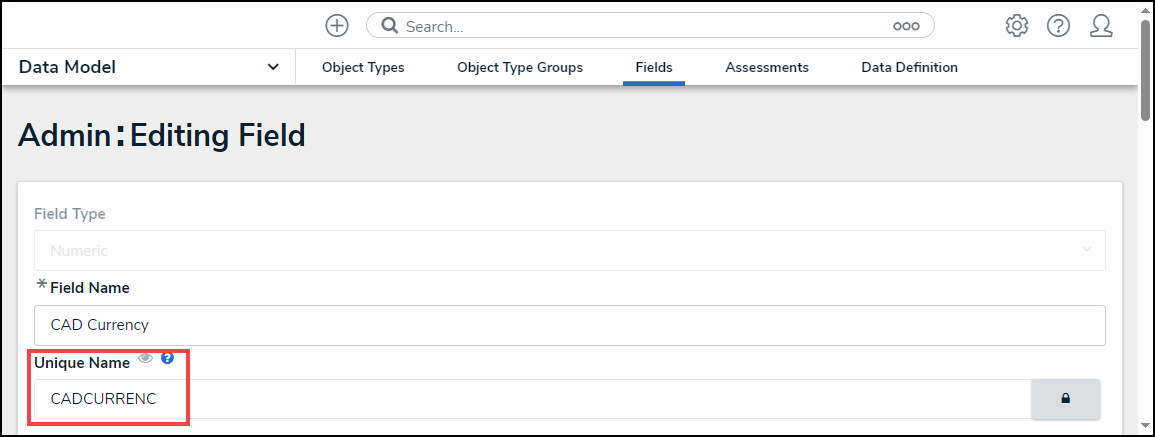This screenshot has height=437, width=1155.
Task: Select the Fields tab
Action: [654, 68]
